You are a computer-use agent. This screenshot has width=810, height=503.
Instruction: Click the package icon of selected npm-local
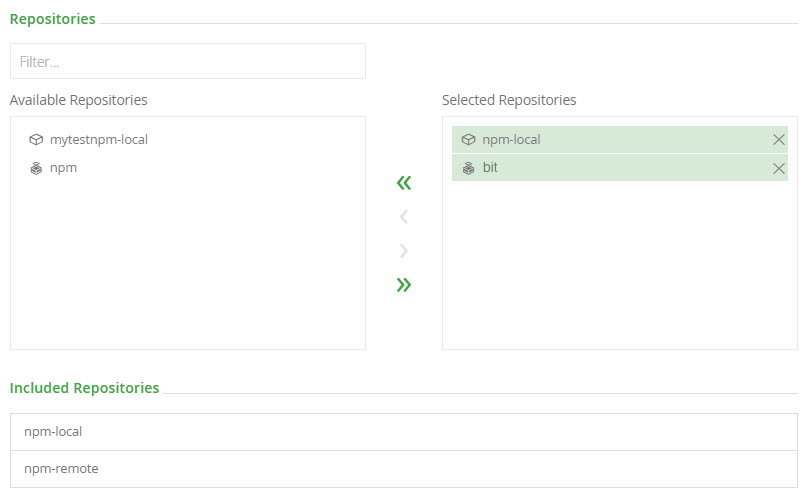coord(468,140)
